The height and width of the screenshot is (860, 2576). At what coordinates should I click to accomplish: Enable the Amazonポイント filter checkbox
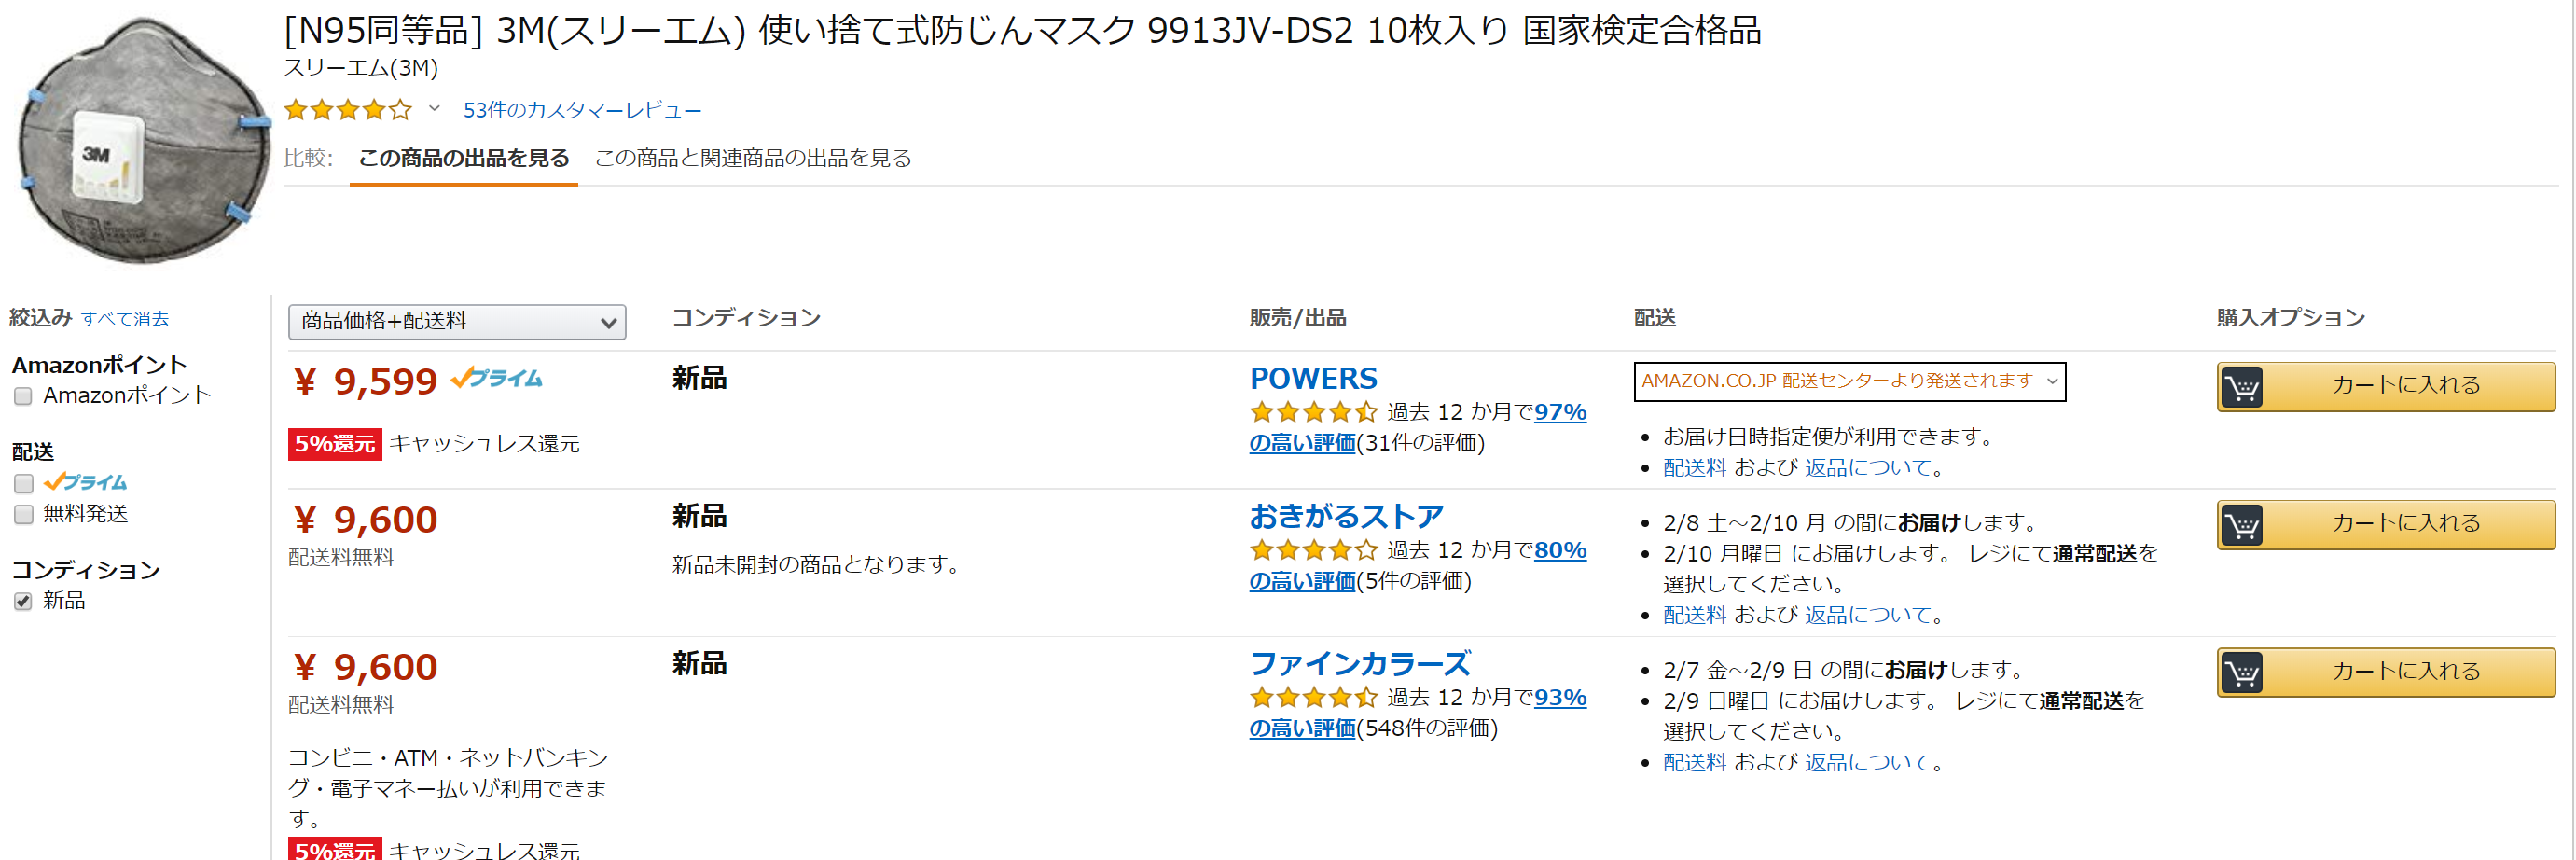click(23, 397)
